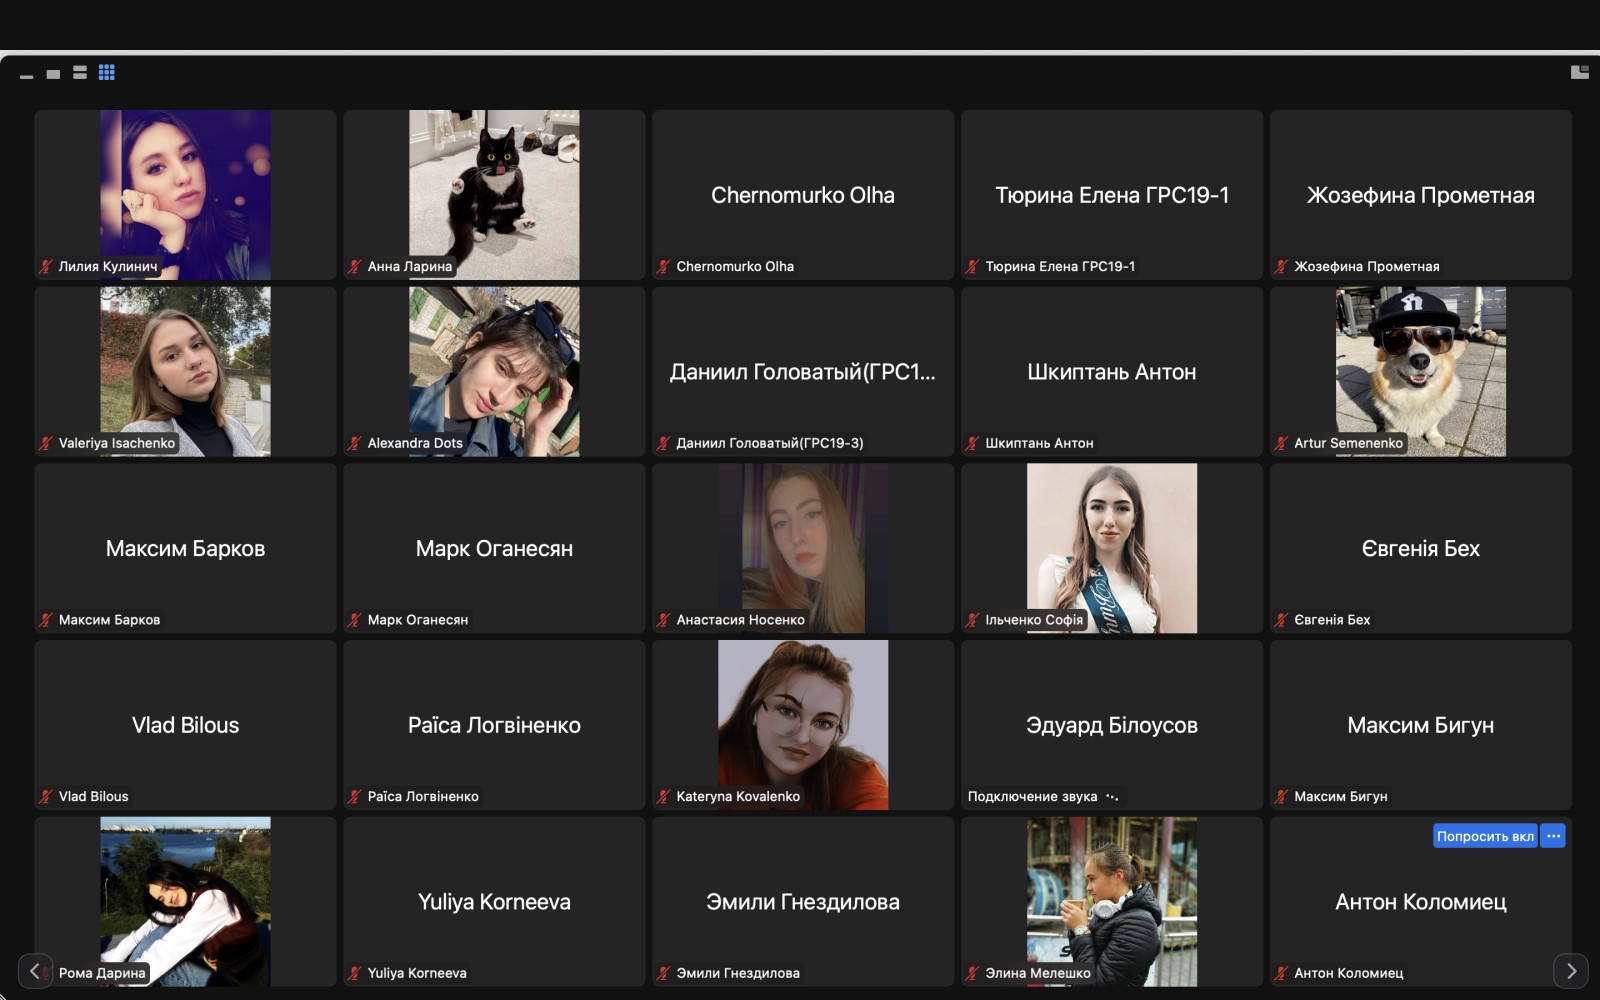Click muted mic icon of Анастасия Носенко
This screenshot has height=1000, width=1600.
[664, 620]
